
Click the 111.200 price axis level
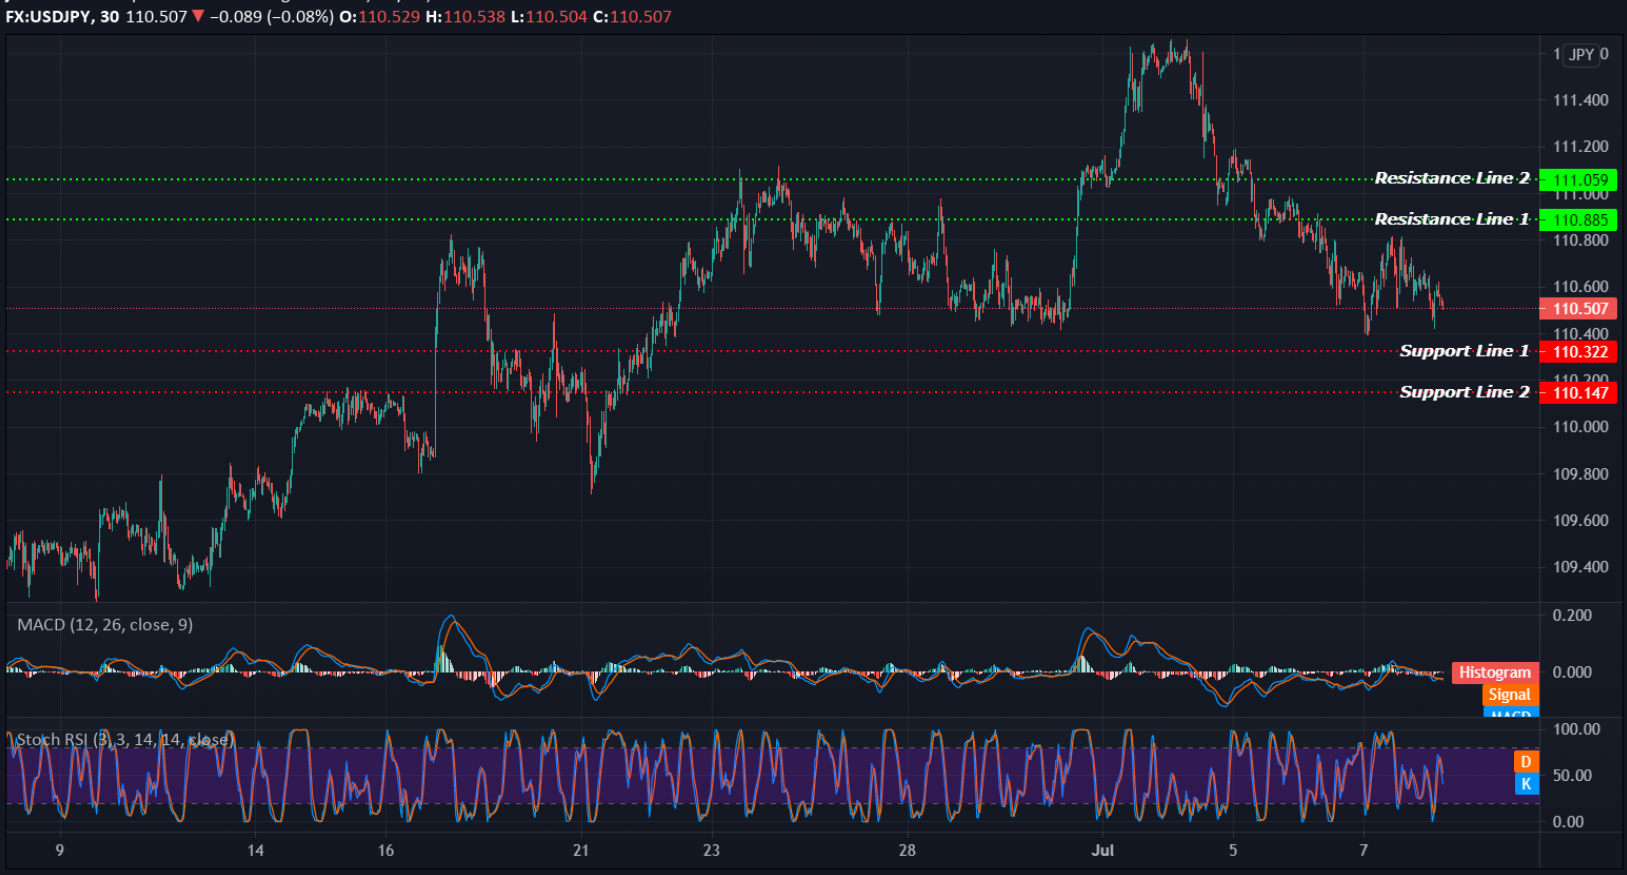tap(1580, 146)
